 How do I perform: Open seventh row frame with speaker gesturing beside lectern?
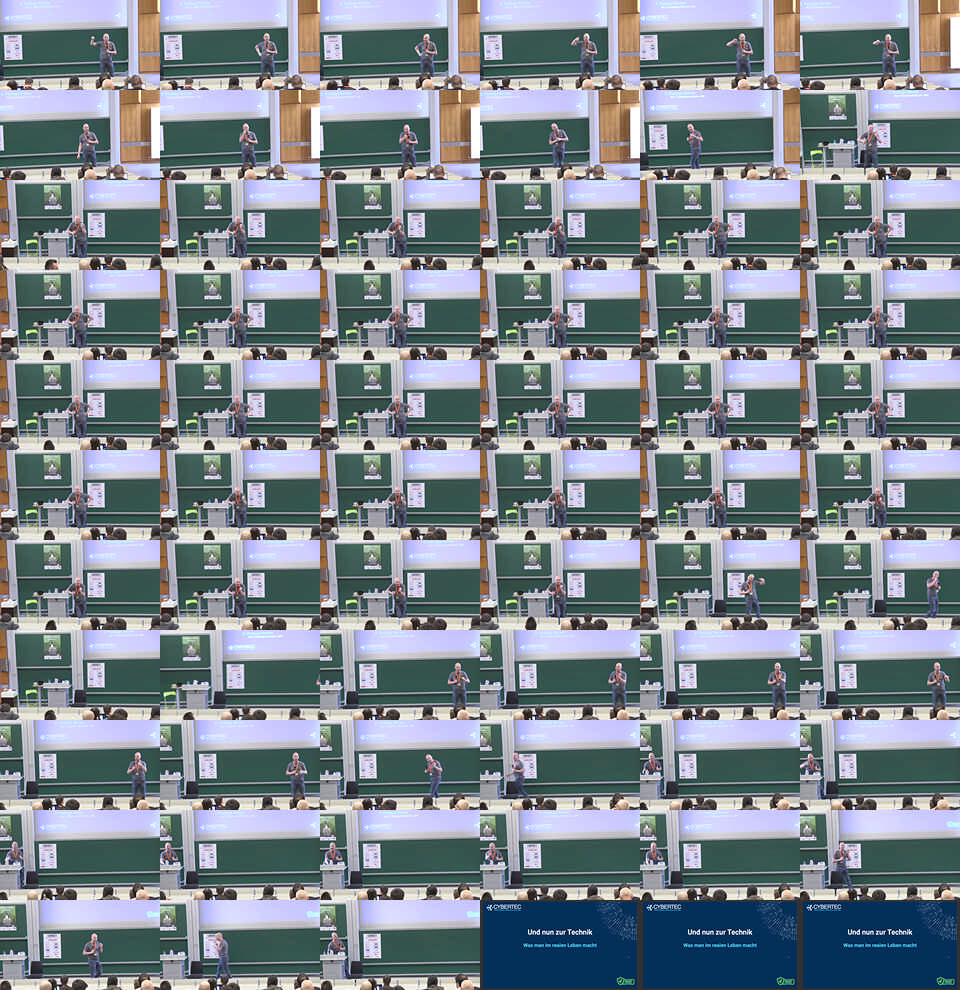coord(719,585)
